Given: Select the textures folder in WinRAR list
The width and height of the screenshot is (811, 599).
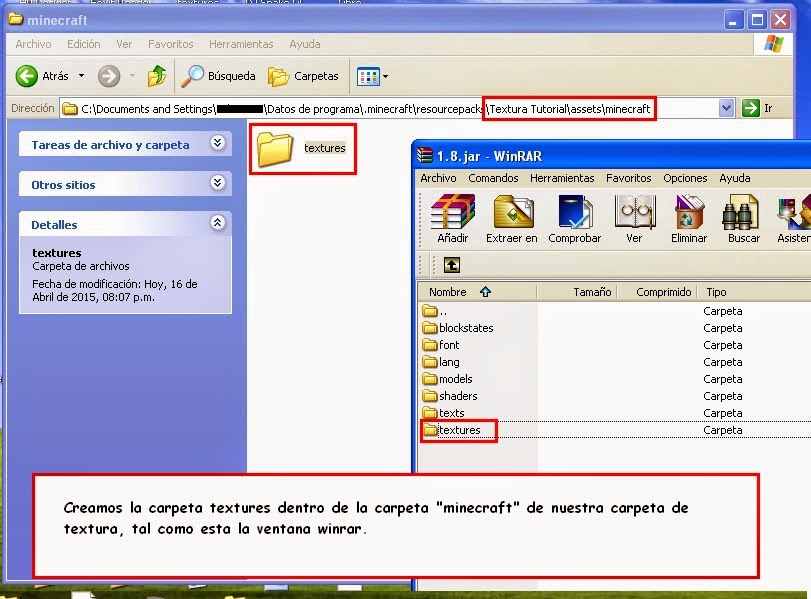Looking at the screenshot, I should tap(452, 430).
